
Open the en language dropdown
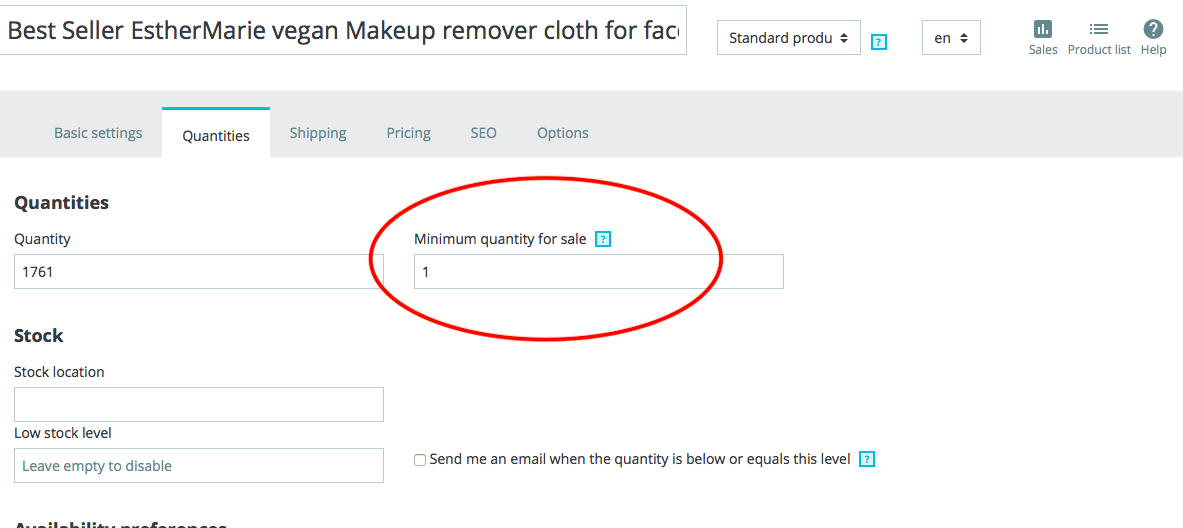coord(951,38)
